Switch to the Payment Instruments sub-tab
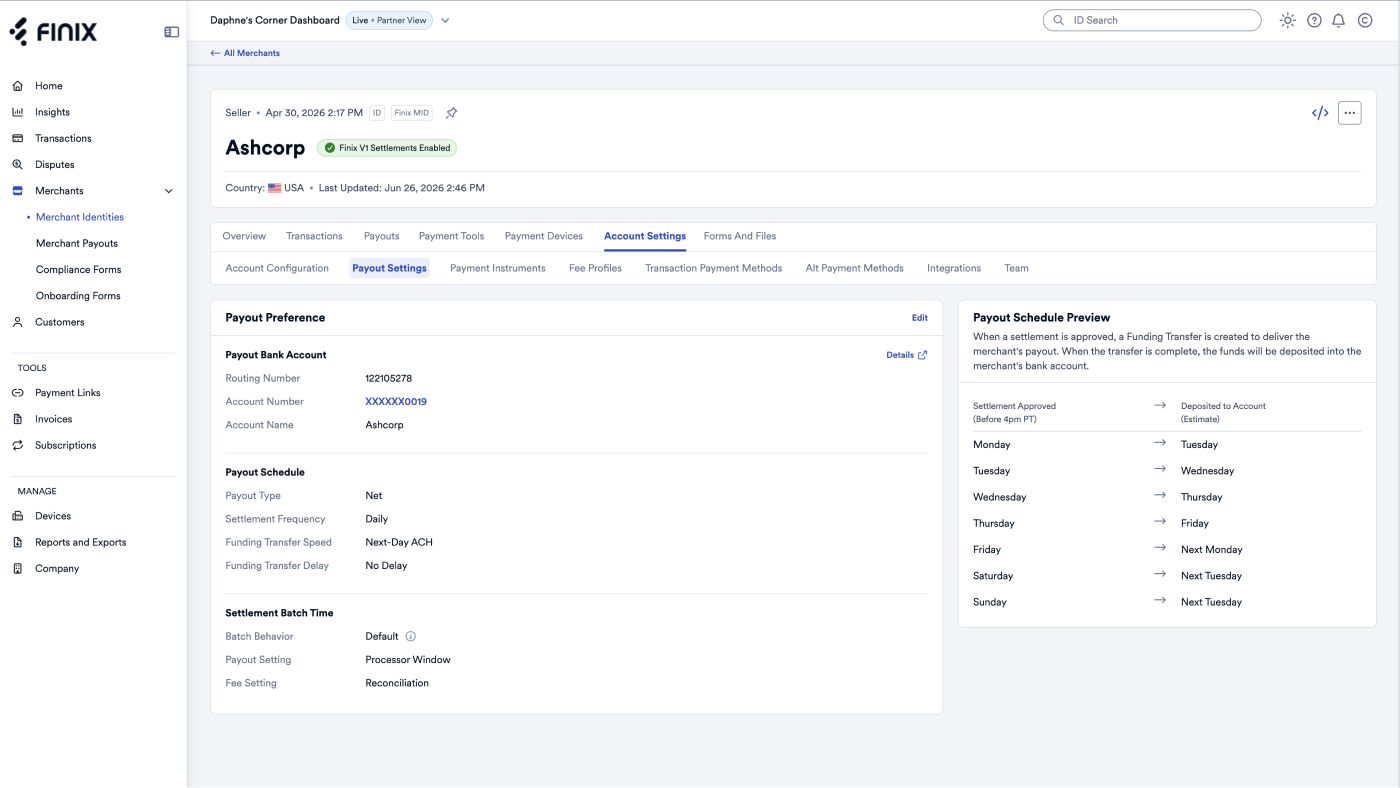 coord(498,268)
